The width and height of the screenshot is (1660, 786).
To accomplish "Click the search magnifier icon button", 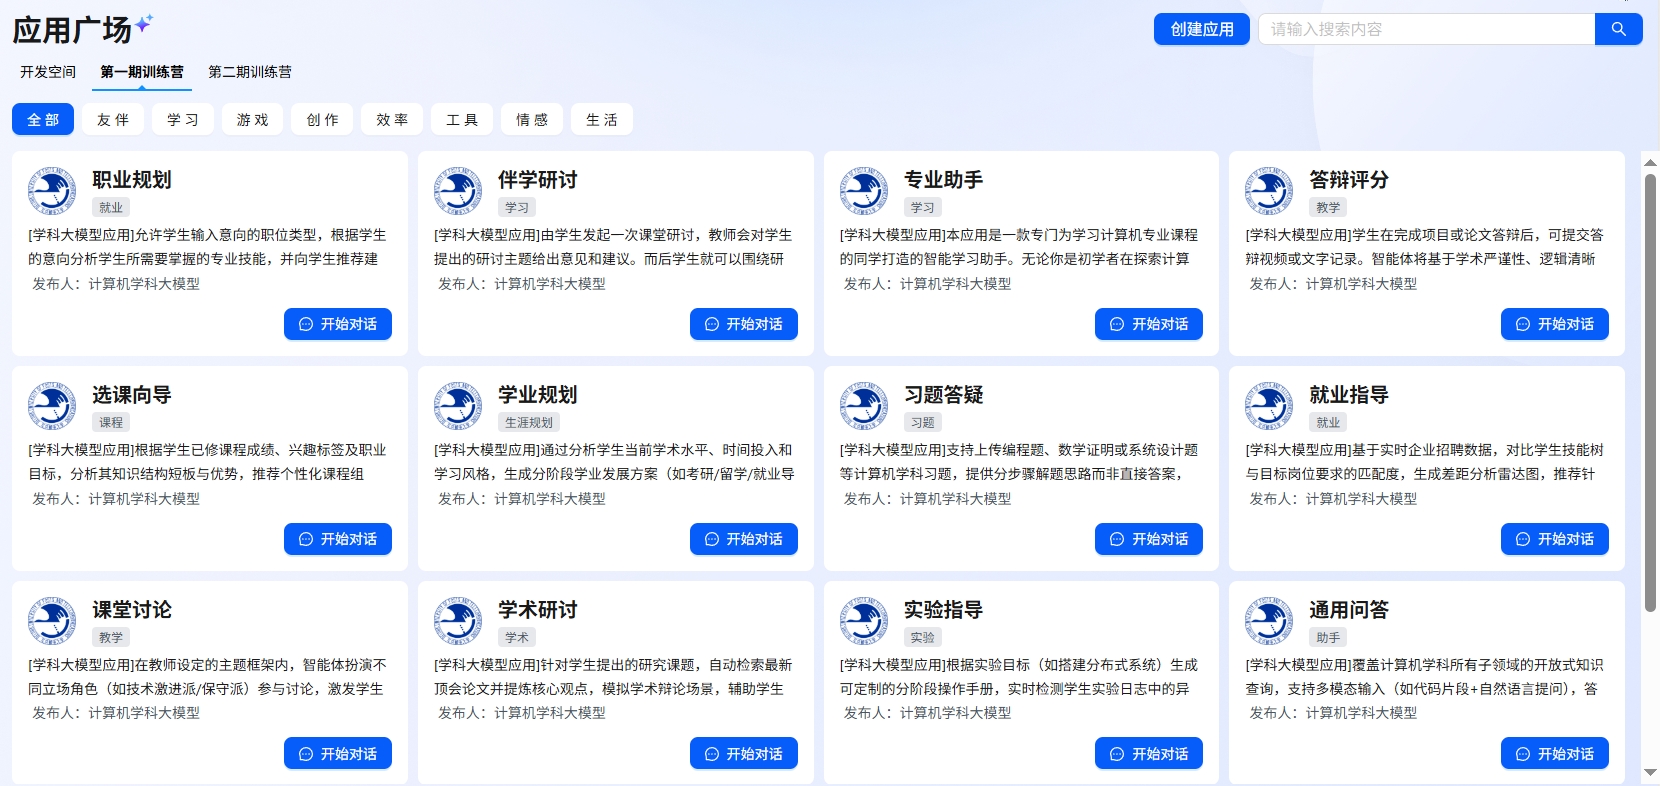I will point(1618,29).
